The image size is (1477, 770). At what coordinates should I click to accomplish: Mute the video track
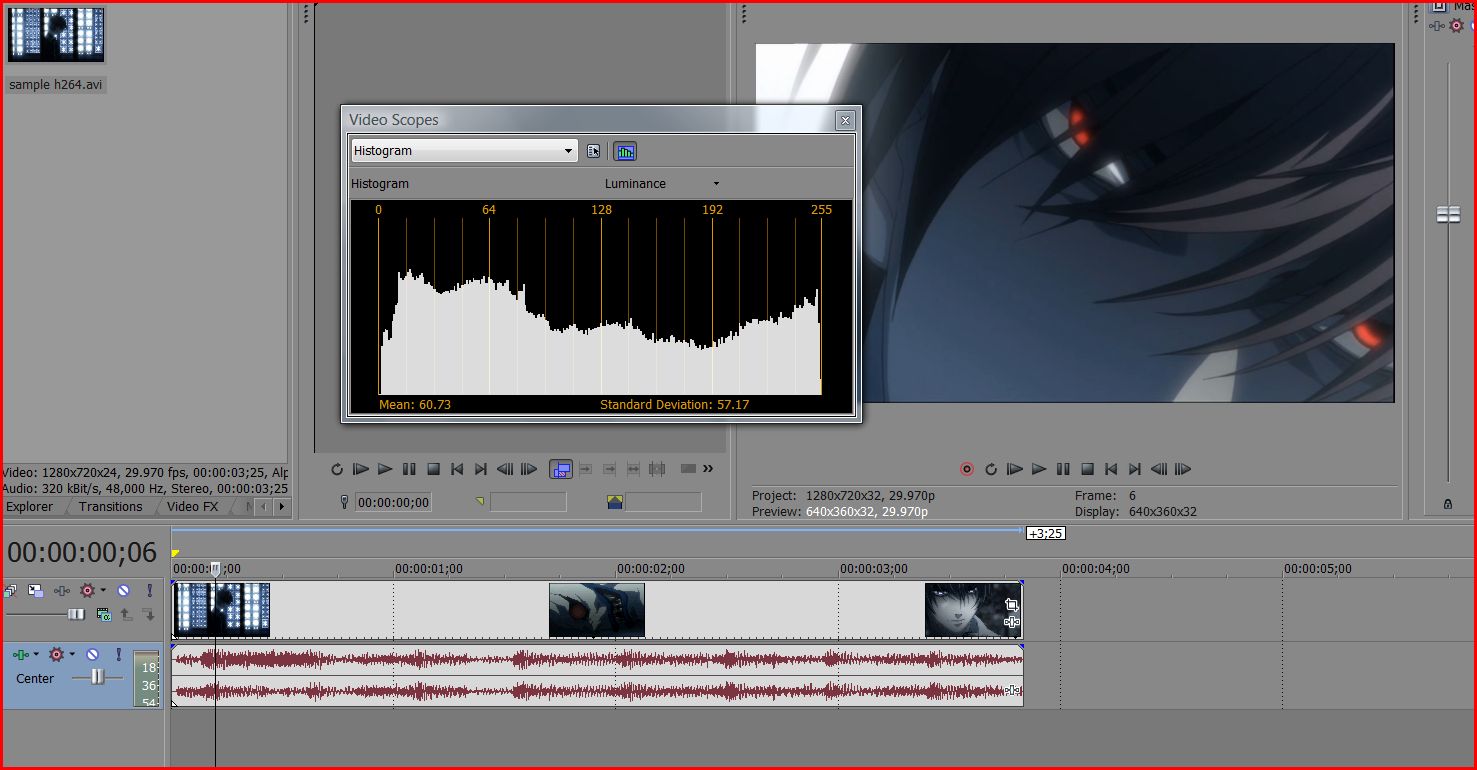coord(123,591)
